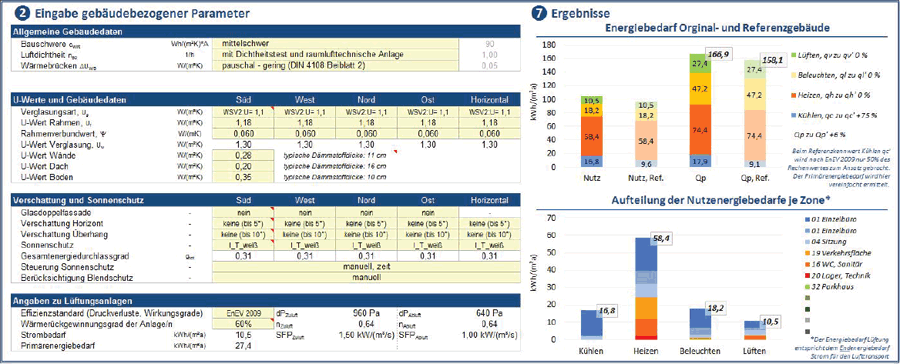The height and width of the screenshot is (364, 900).
Task: Open Steuerung Sonnenschutz manuell, zeit selector
Action: pyautogui.click(x=366, y=268)
